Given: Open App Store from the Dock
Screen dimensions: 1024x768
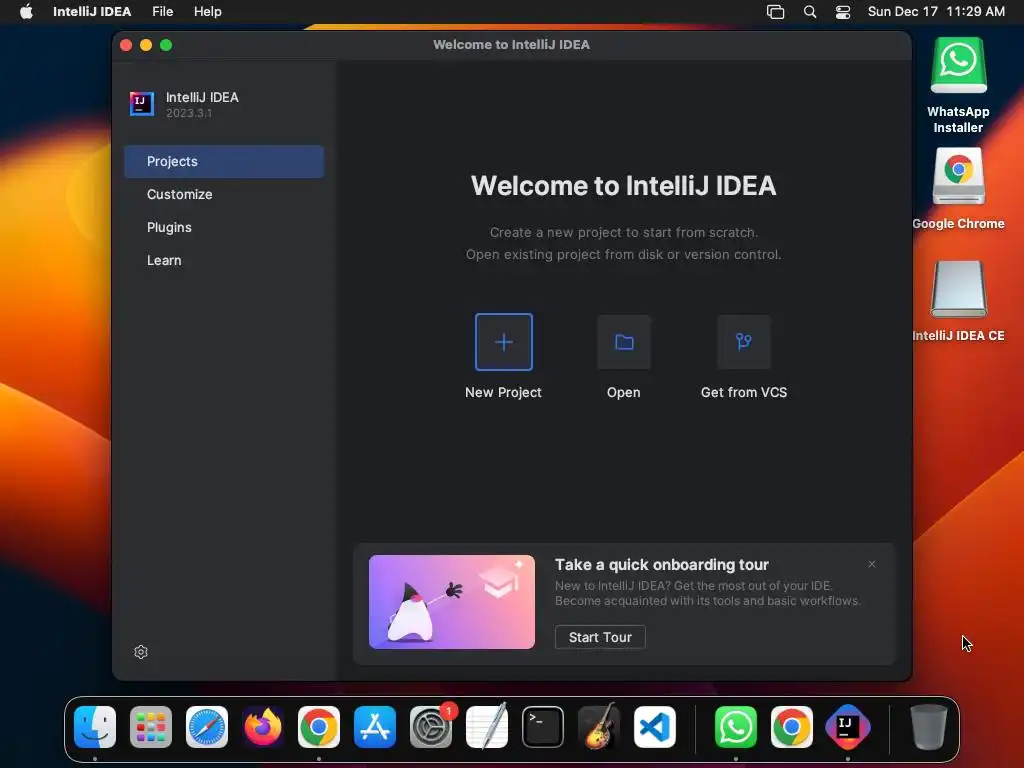Looking at the screenshot, I should tap(375, 727).
